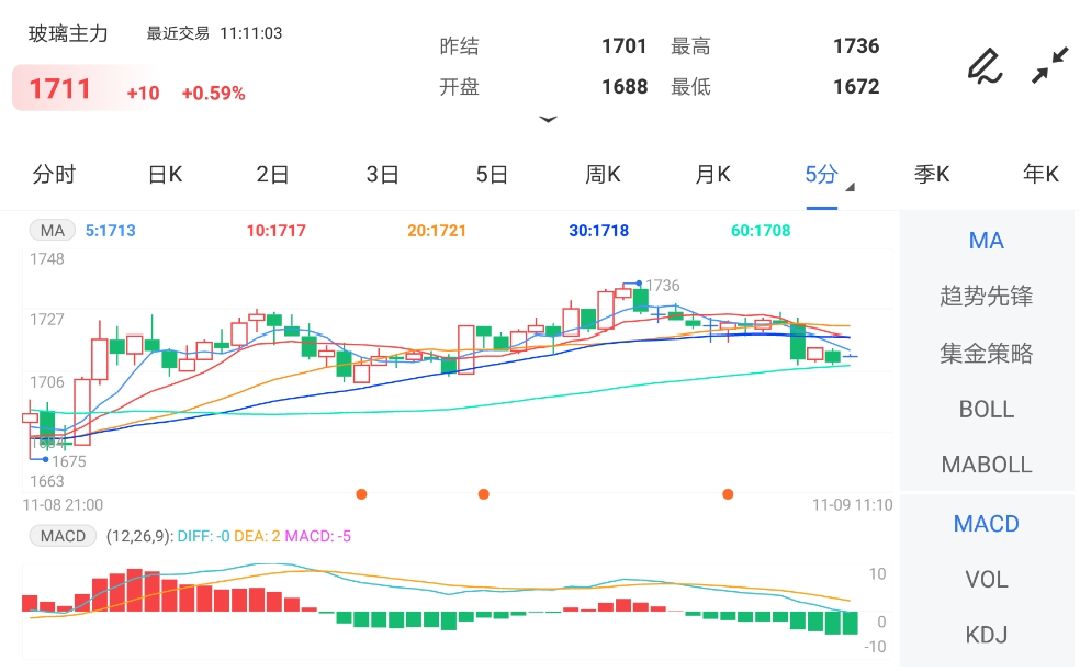The width and height of the screenshot is (1080, 667).
Task: Toggle the MACD label pill above histogram
Action: point(62,536)
